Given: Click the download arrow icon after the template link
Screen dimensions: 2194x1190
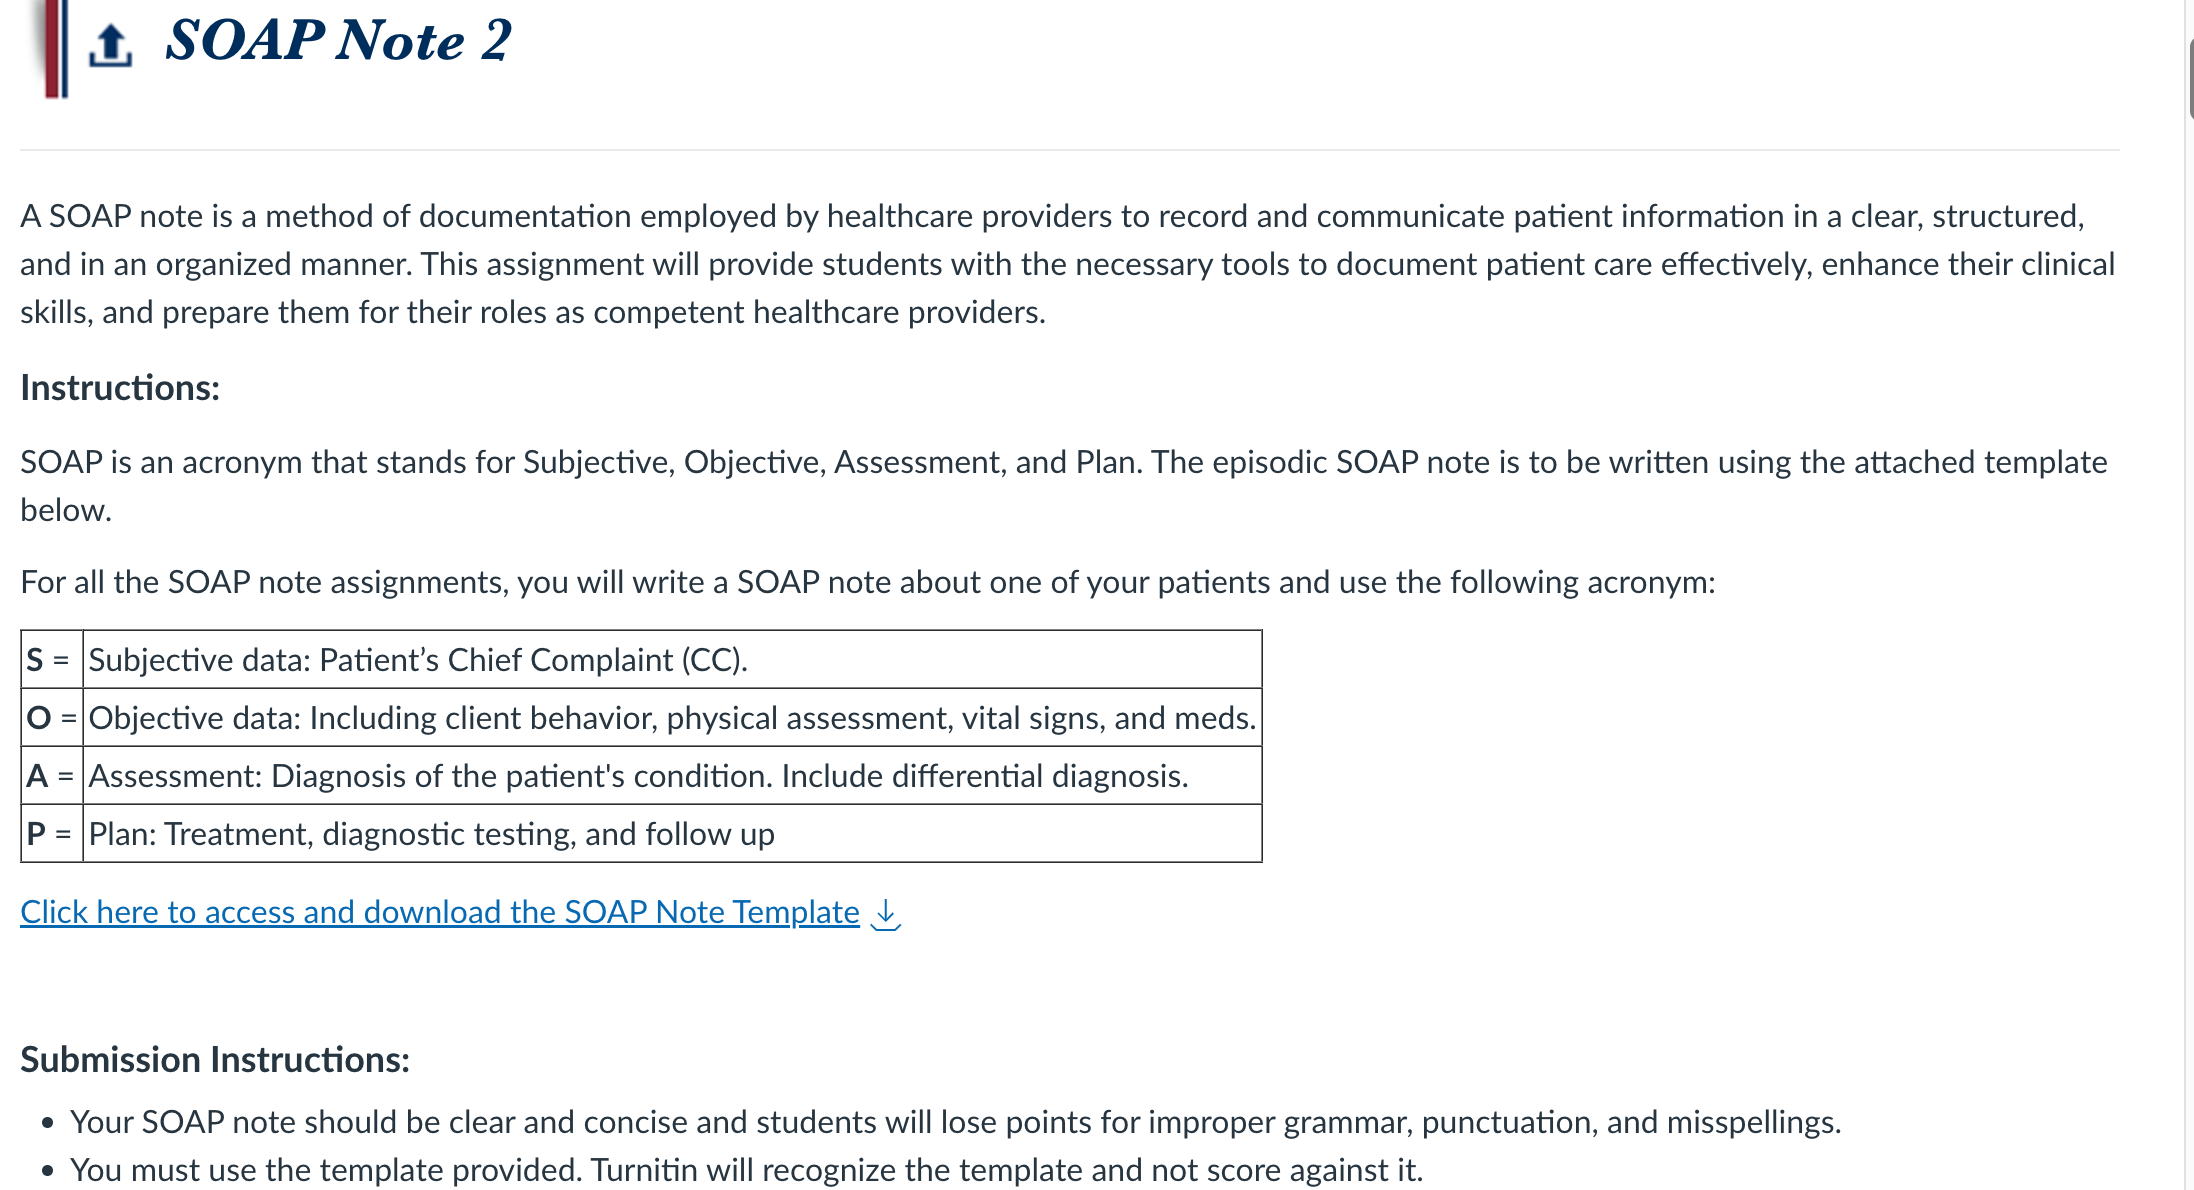Looking at the screenshot, I should (885, 913).
